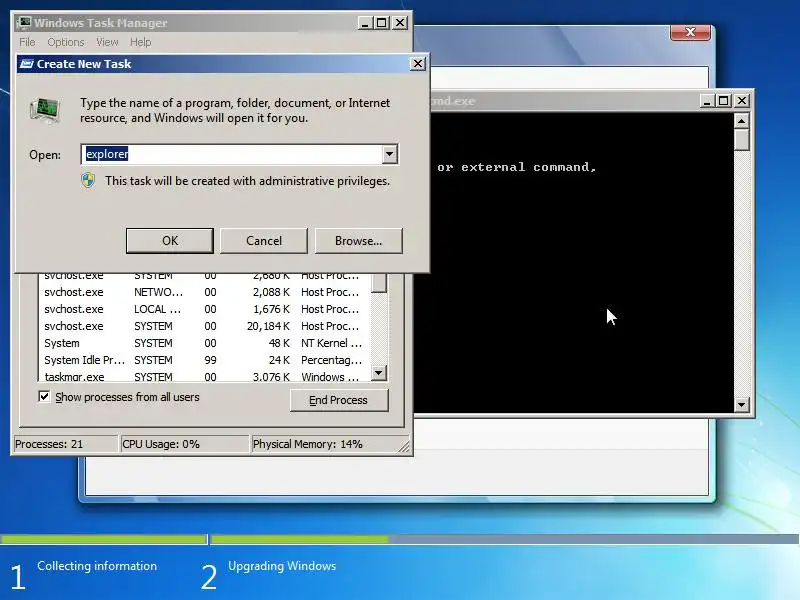800x600 pixels.
Task: Click the cmd.exe scroll down arrow
Action: [741, 405]
